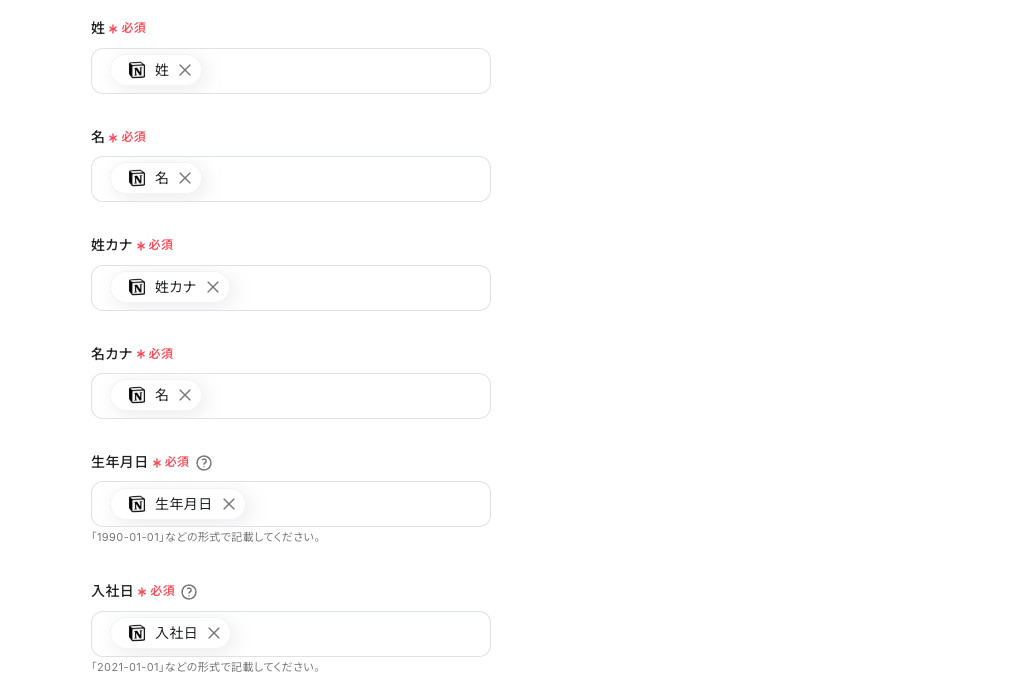Remove the 名 tag from the 名 field

point(185,178)
